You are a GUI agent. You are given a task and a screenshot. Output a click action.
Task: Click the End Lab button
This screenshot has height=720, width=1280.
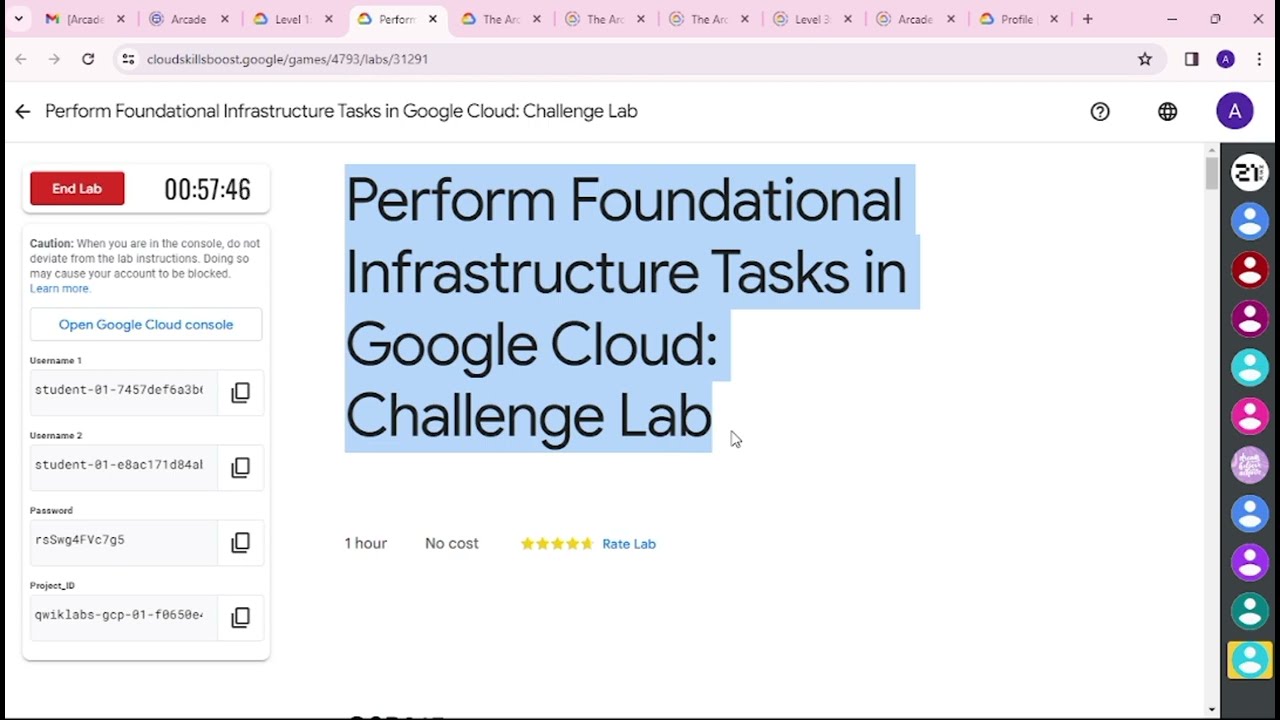point(77,188)
